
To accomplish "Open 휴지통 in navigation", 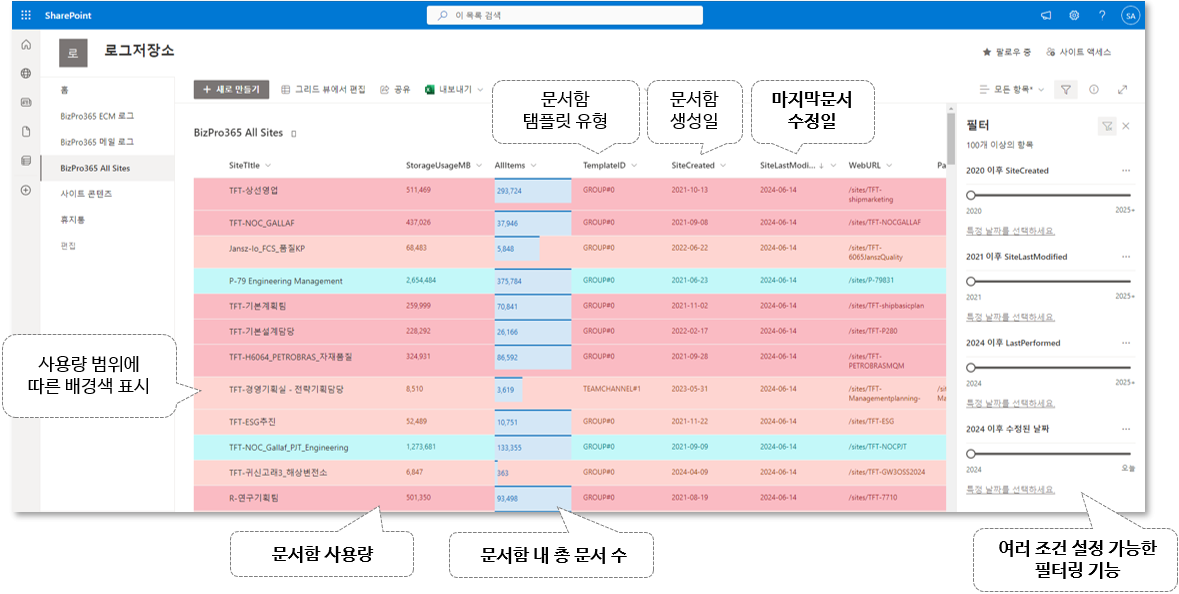I will tap(73, 220).
